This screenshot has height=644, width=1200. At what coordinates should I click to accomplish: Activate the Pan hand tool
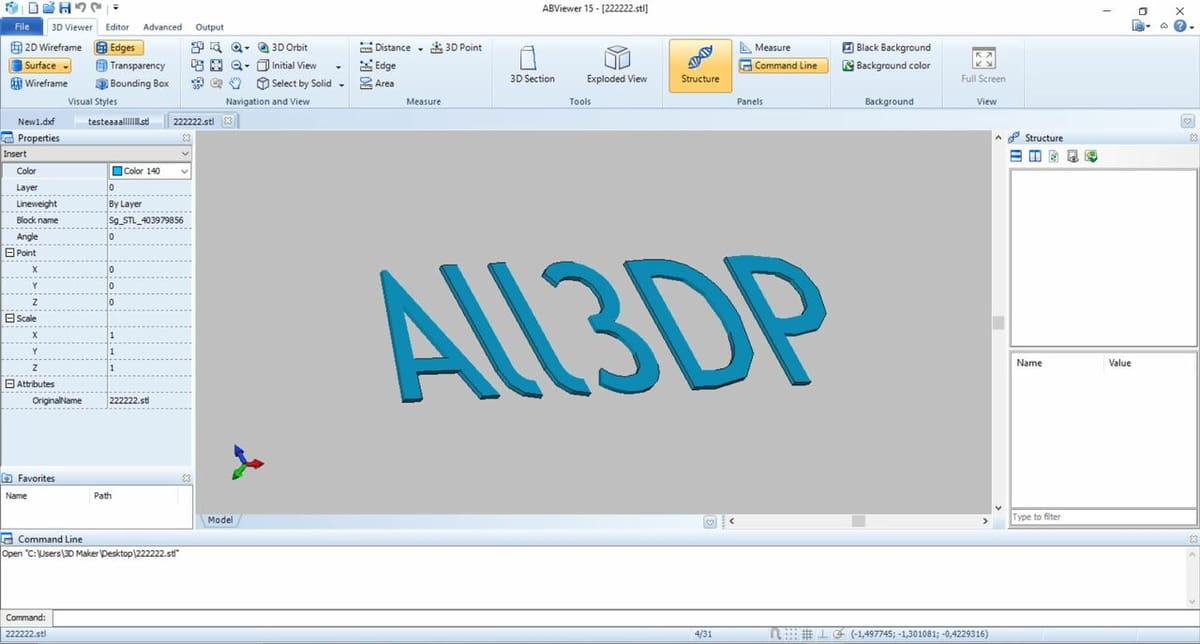tap(235, 83)
